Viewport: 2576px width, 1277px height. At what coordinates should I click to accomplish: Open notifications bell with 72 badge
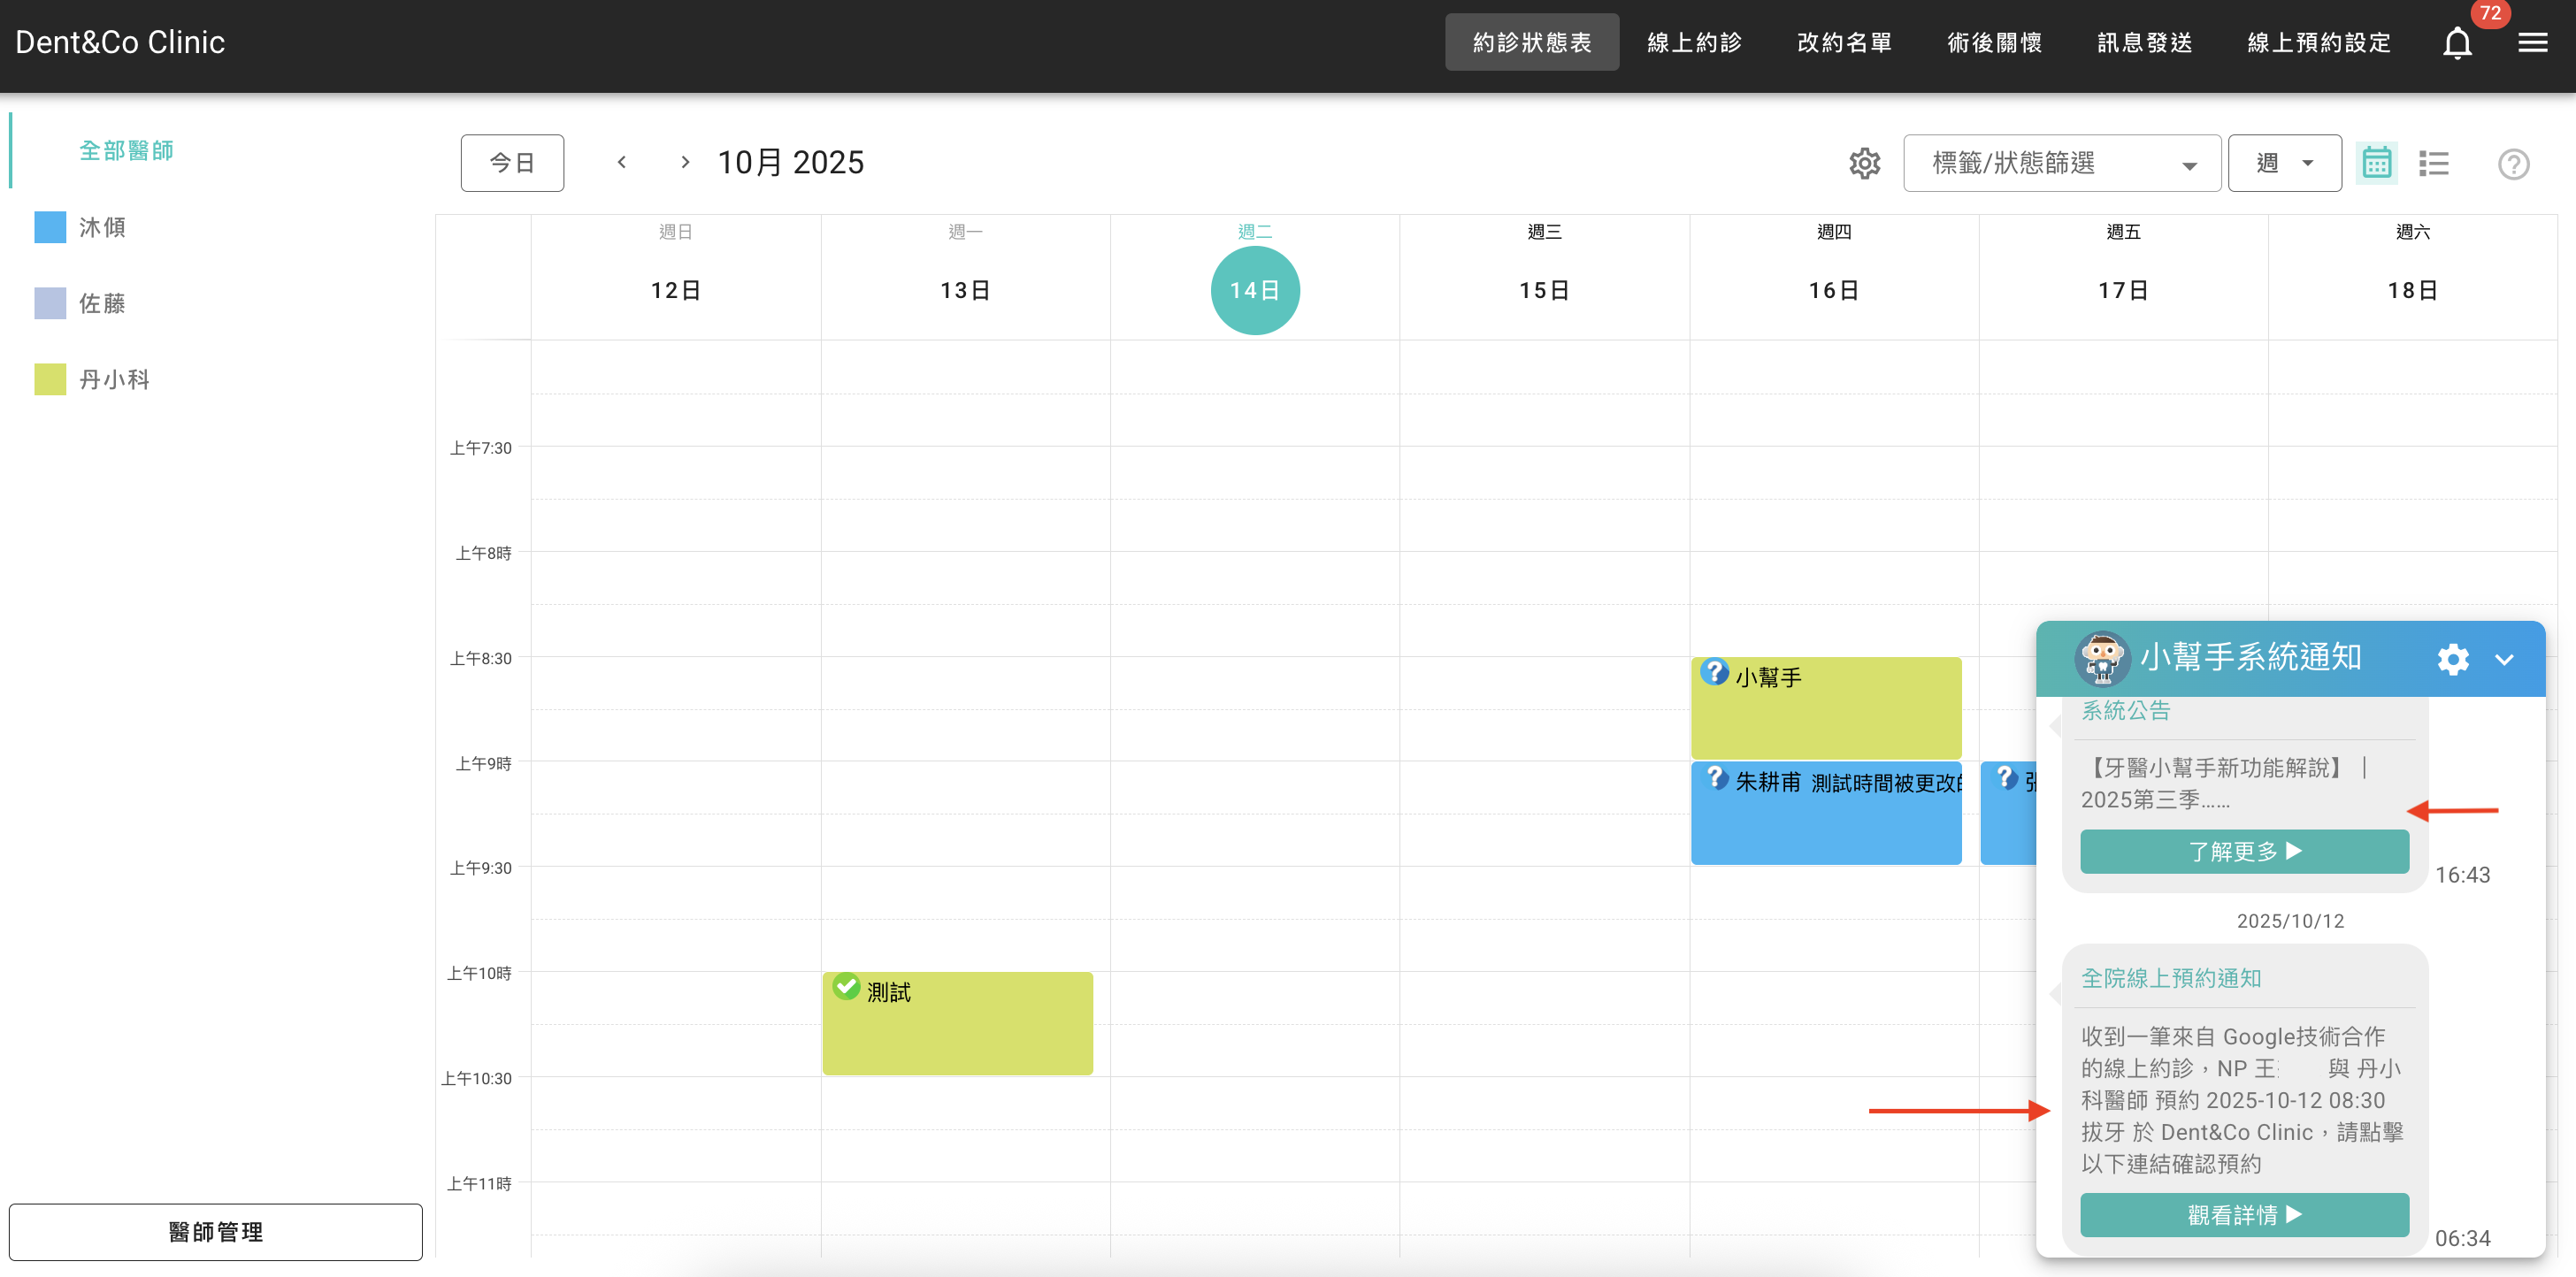click(x=2457, y=42)
